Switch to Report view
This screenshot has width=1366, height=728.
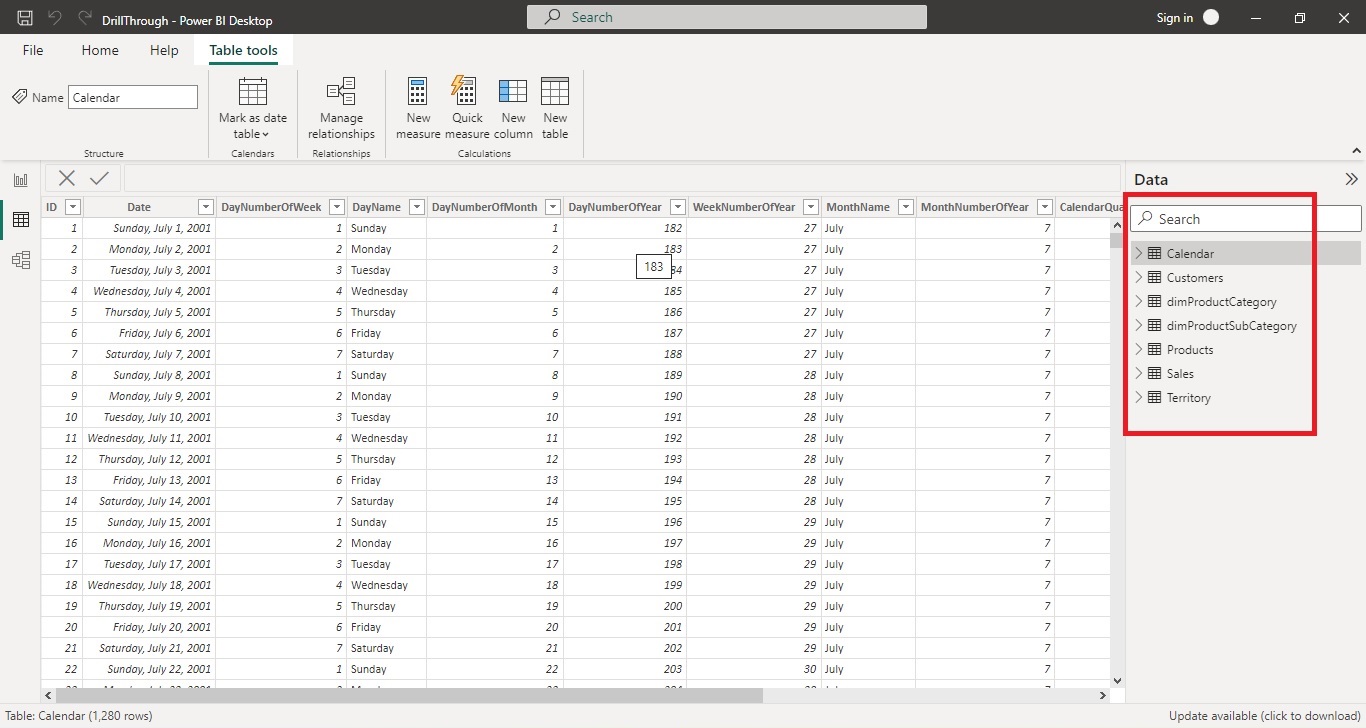pos(20,179)
